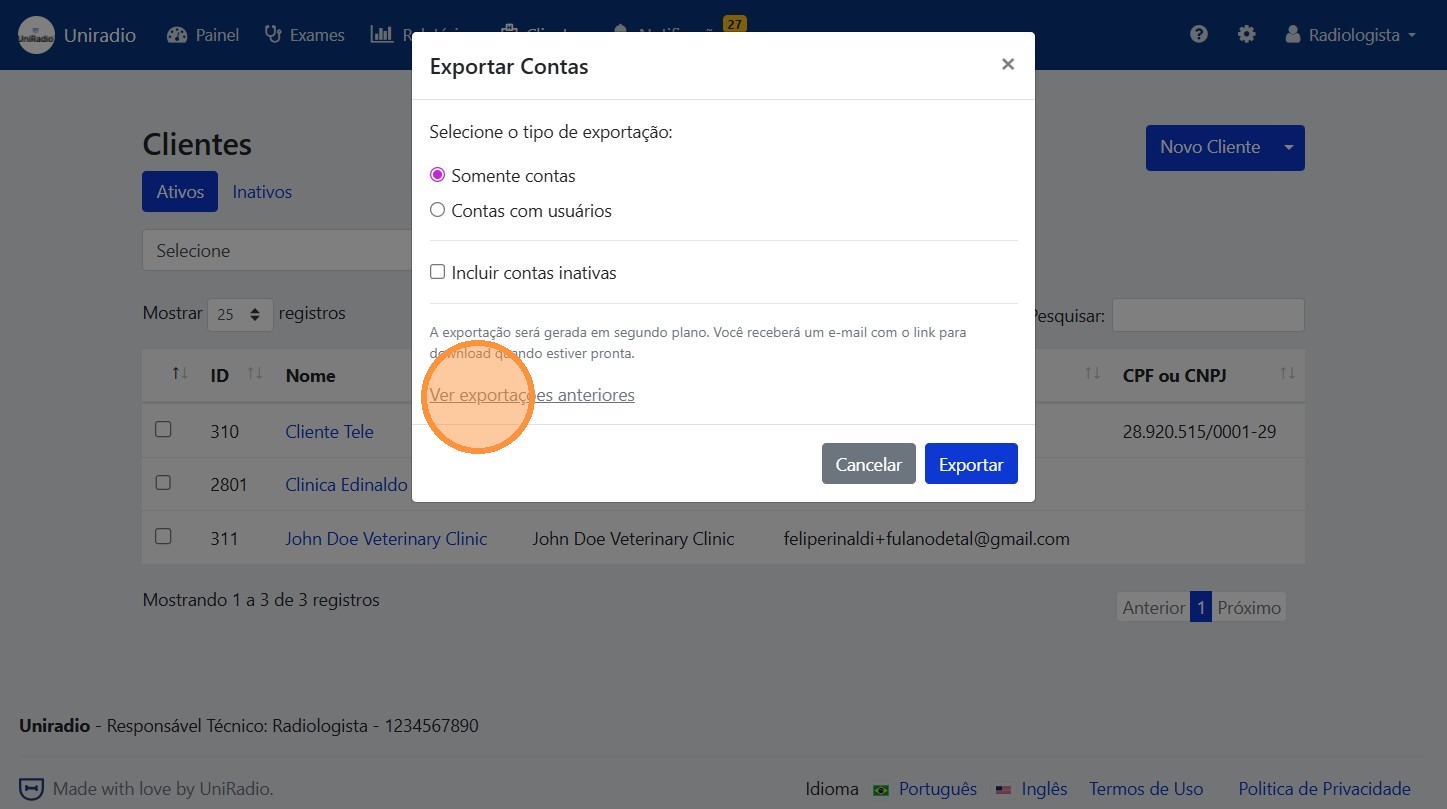Close the Exportar Contas dialog

(1007, 65)
